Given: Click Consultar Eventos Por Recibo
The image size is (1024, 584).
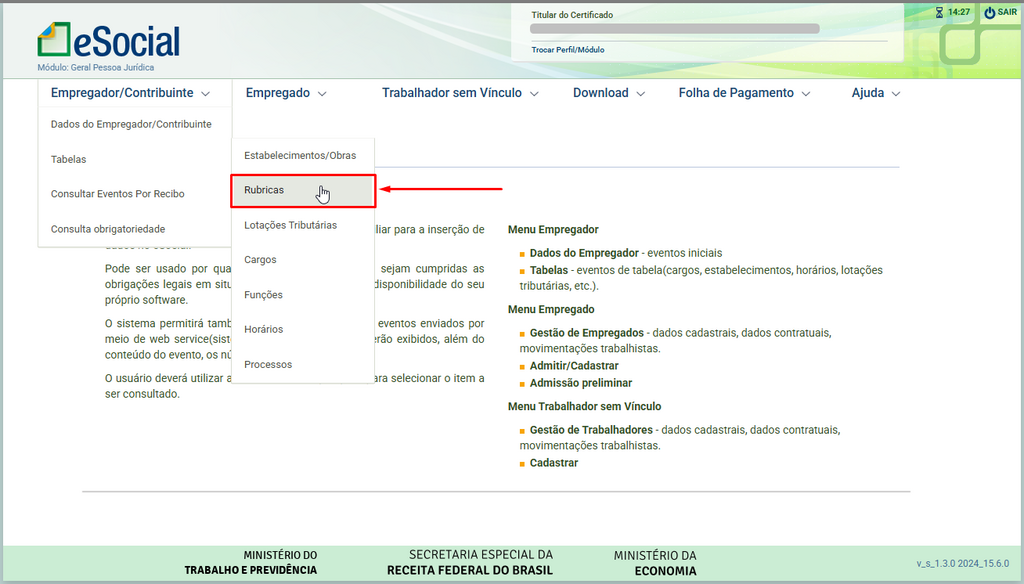Looking at the screenshot, I should [x=117, y=194].
